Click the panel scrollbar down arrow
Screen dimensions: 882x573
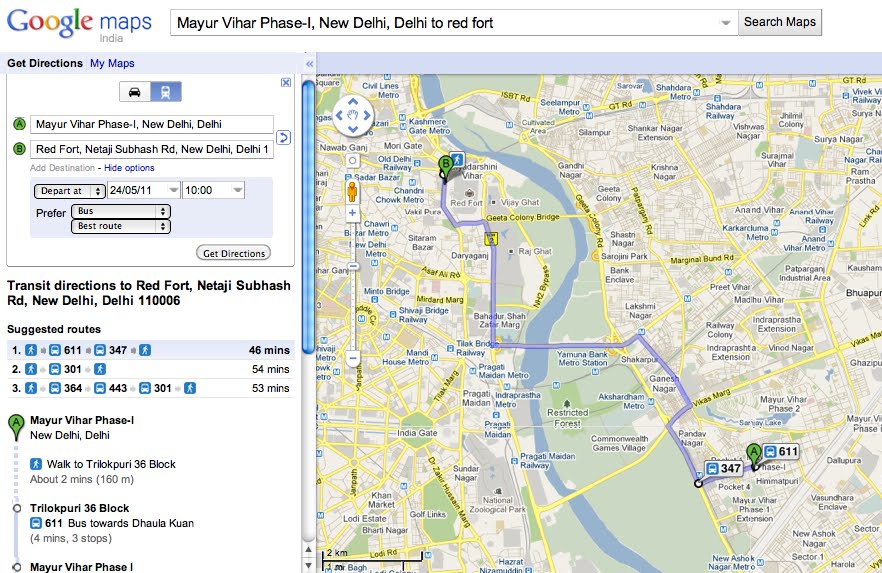308,565
